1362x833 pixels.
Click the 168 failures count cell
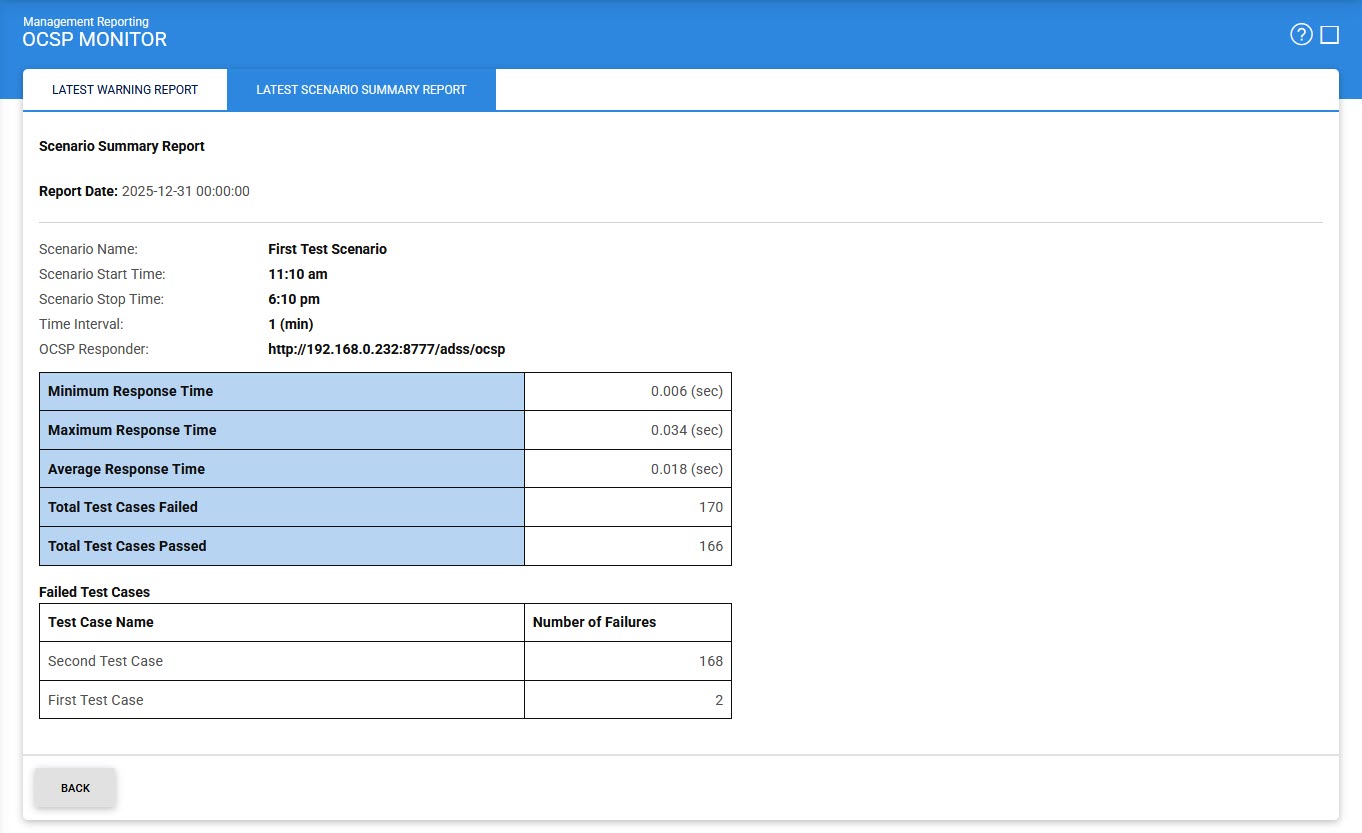pyautogui.click(x=710, y=661)
